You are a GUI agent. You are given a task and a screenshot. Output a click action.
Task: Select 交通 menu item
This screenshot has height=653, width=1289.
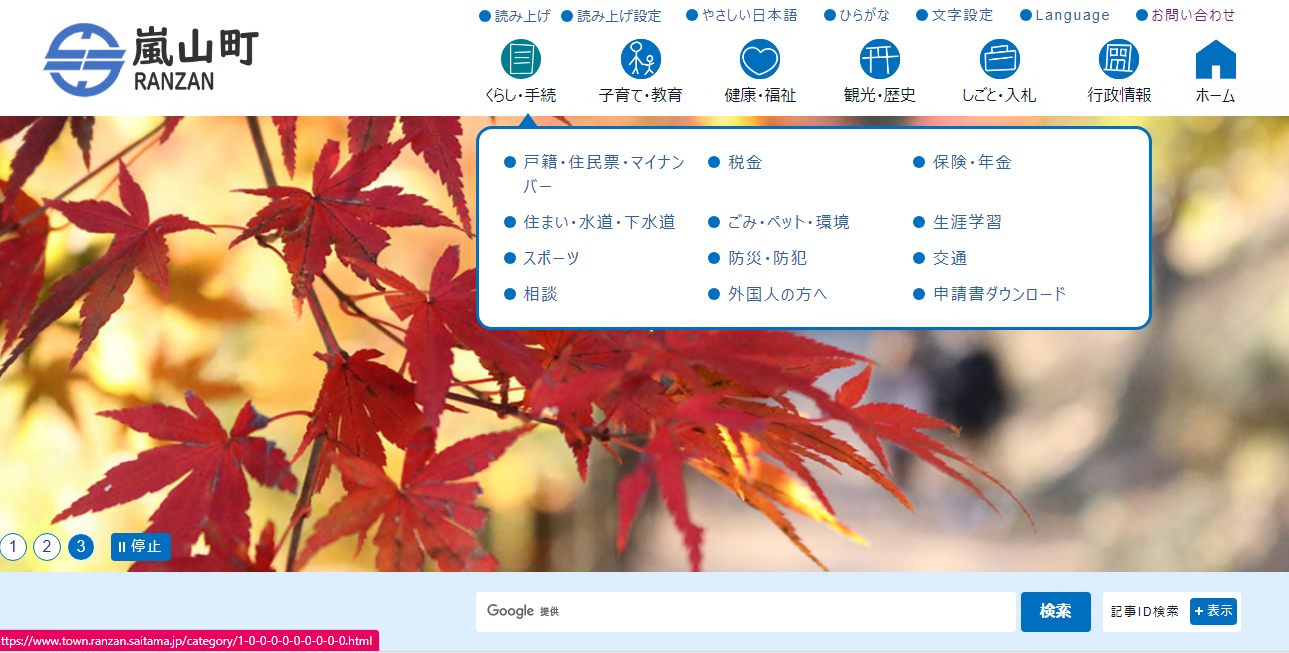[950, 258]
